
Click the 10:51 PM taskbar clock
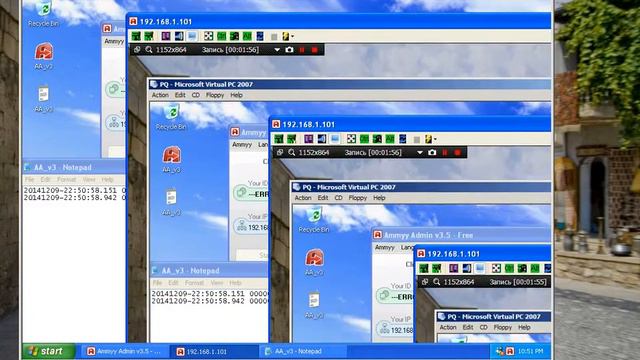[530, 351]
